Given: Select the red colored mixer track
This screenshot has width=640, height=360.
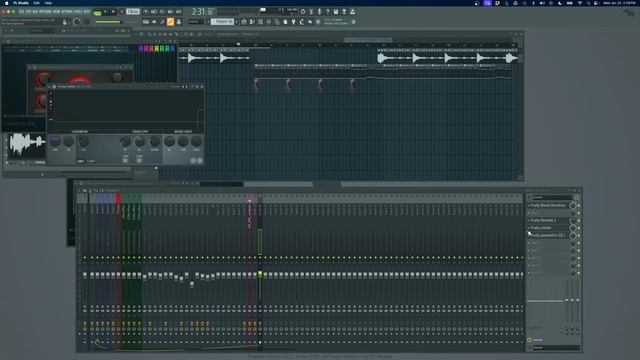Looking at the screenshot, I should [118, 199].
